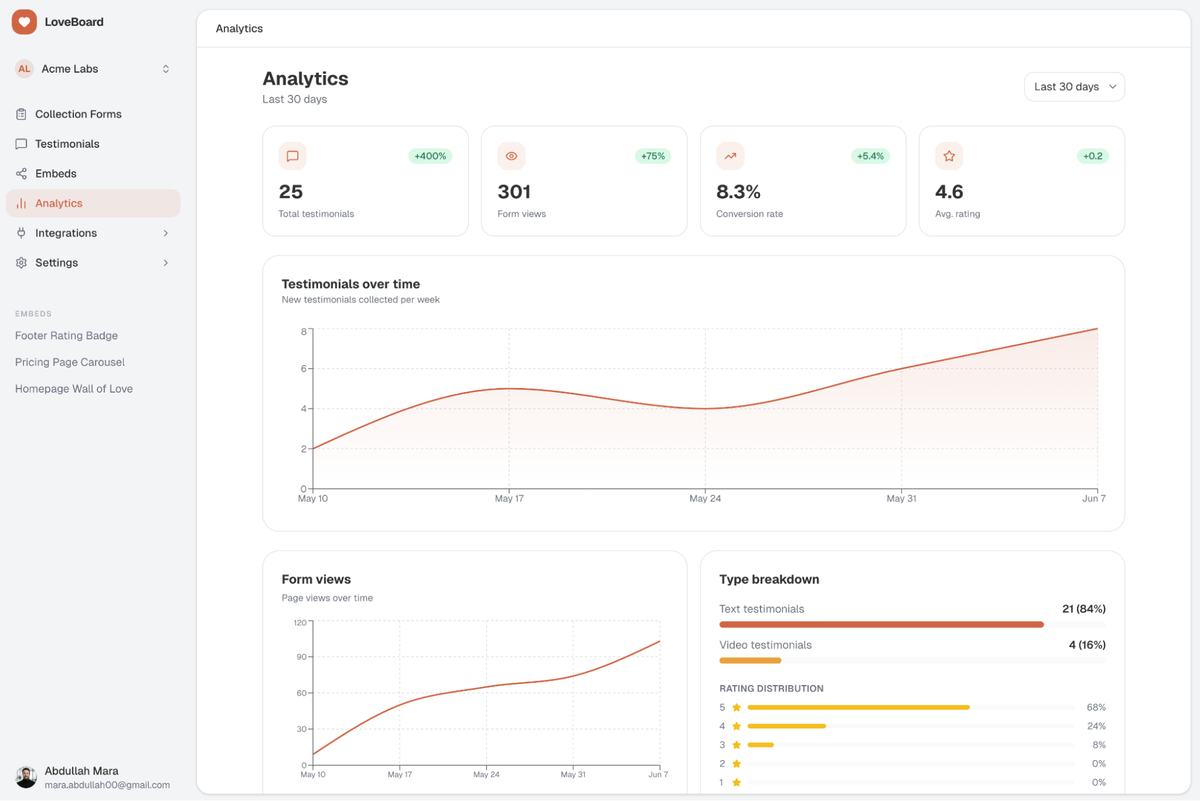1200x801 pixels.
Task: Expand the Settings submenu chevron
Action: click(166, 263)
